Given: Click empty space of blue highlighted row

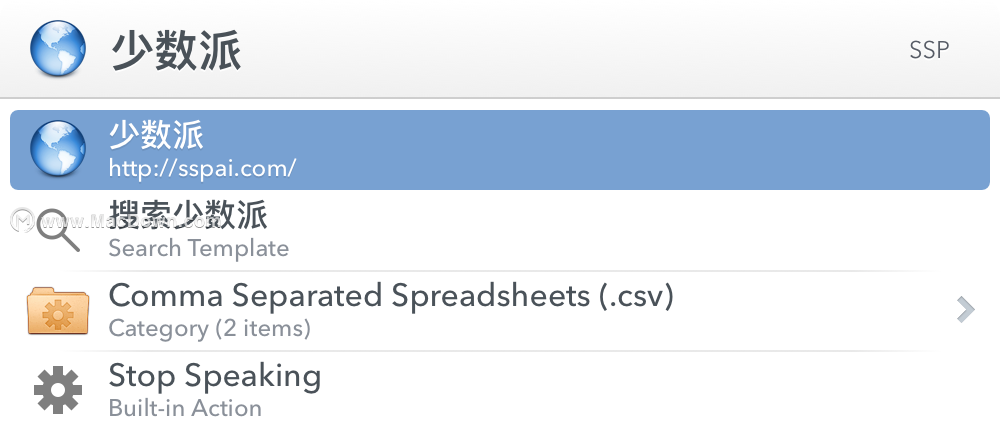Looking at the screenshot, I should (638, 150).
